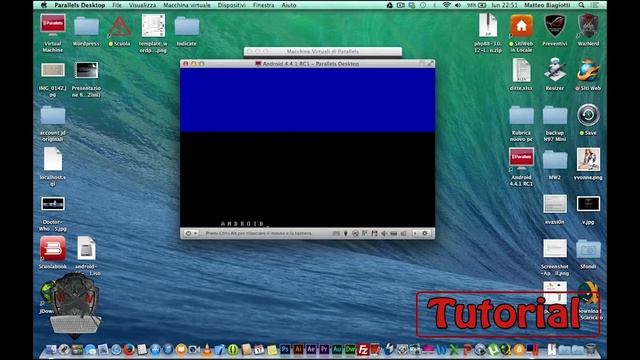Open FileZilla (Fz) from the Dock
The width and height of the screenshot is (640, 360).
tap(363, 349)
